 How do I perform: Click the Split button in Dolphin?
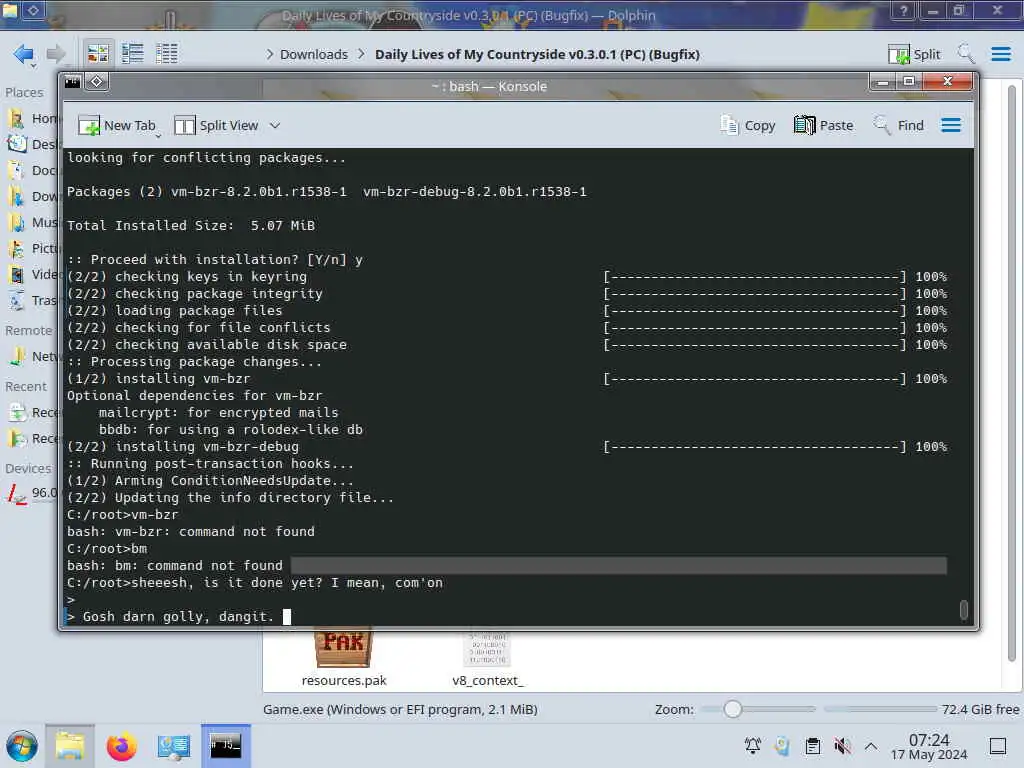pyautogui.click(x=914, y=54)
